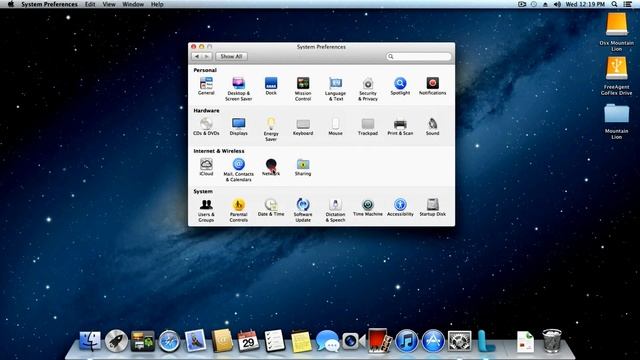Open Software Update preferences
Image resolution: width=640 pixels, height=360 pixels.
point(303,210)
